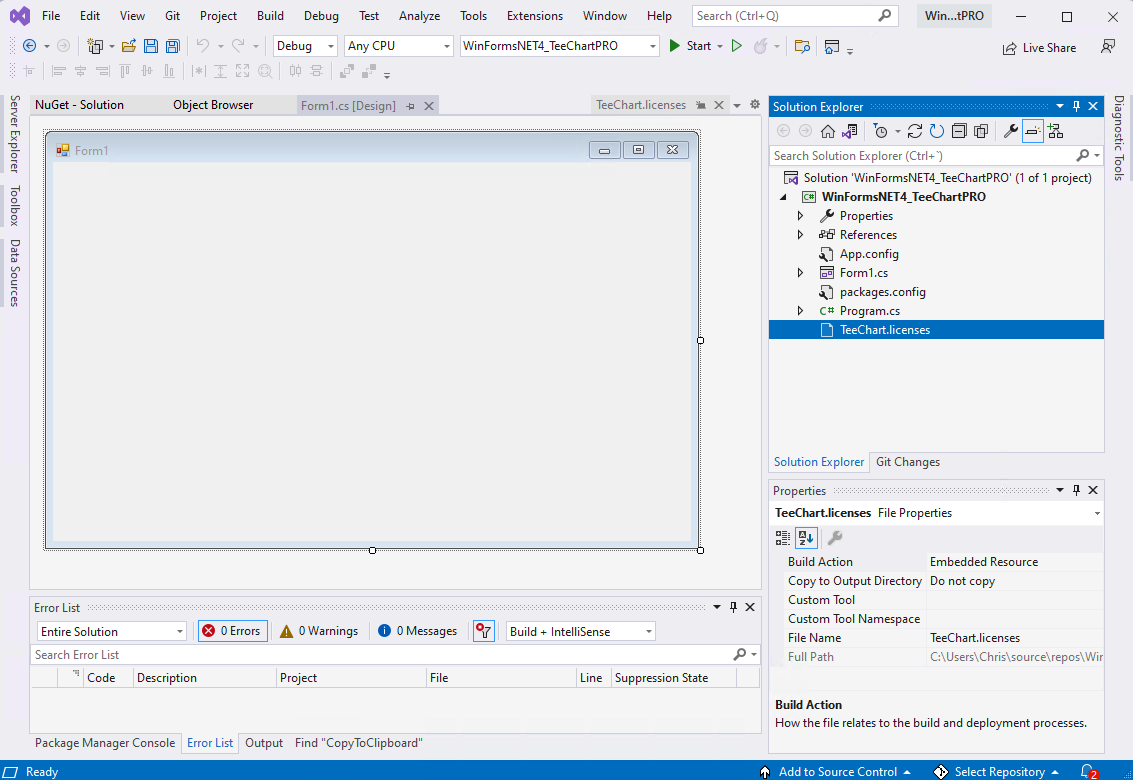The width and height of the screenshot is (1133, 780).
Task: Click the Search Error List field
Action: click(395, 654)
